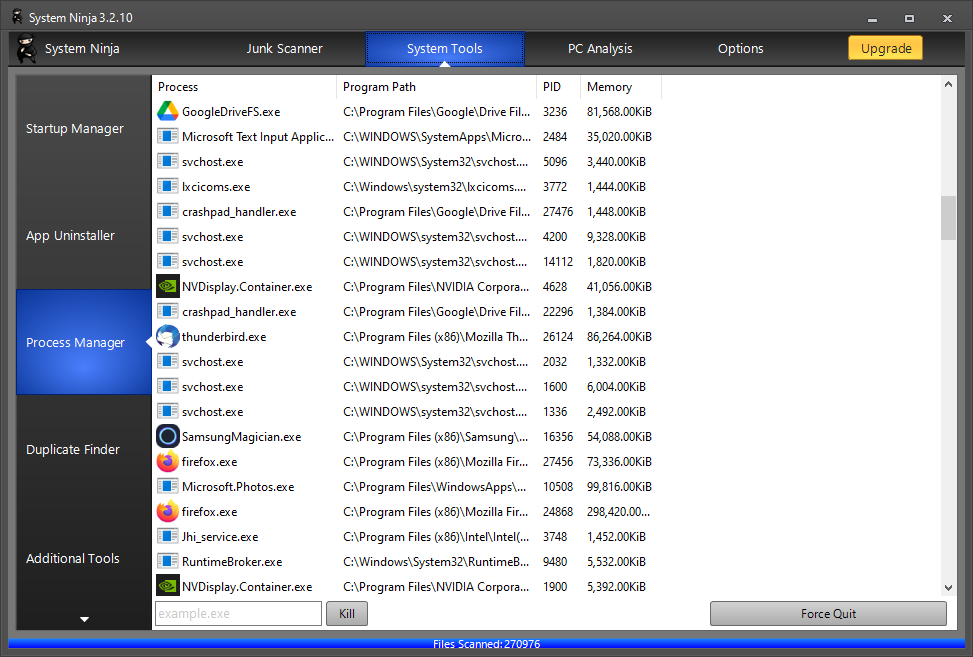Screen dimensions: 973x657
Task: Click the Microsoft Text Input Application process name
Action: tap(258, 136)
